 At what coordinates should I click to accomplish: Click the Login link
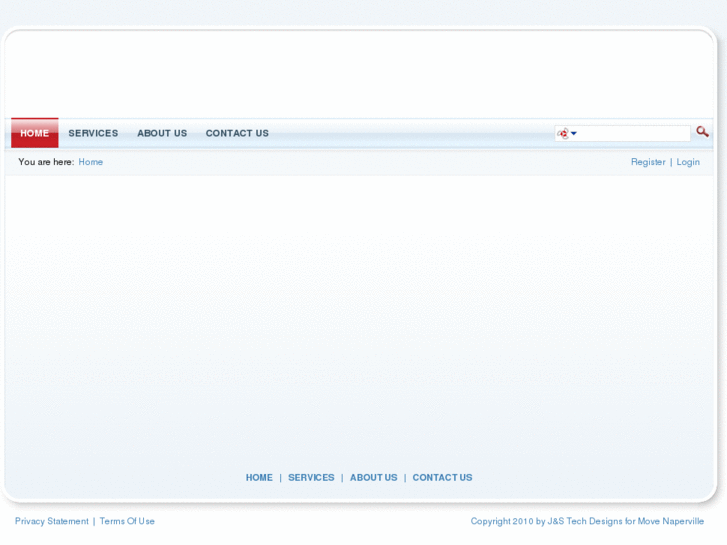688,162
